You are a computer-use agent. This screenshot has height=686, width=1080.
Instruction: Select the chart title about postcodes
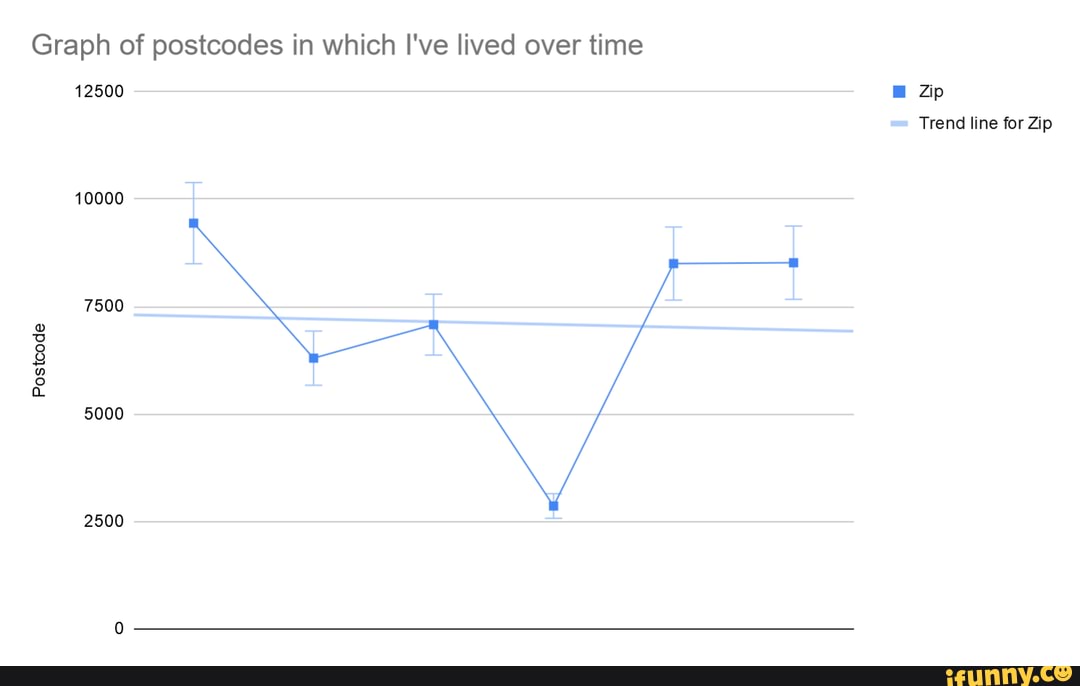[x=336, y=45]
